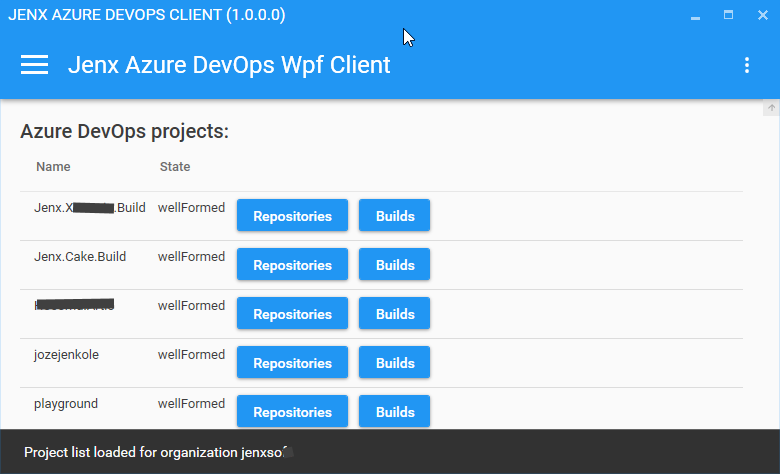
Task: Show Builds for jozejenkole project
Action: coord(394,363)
